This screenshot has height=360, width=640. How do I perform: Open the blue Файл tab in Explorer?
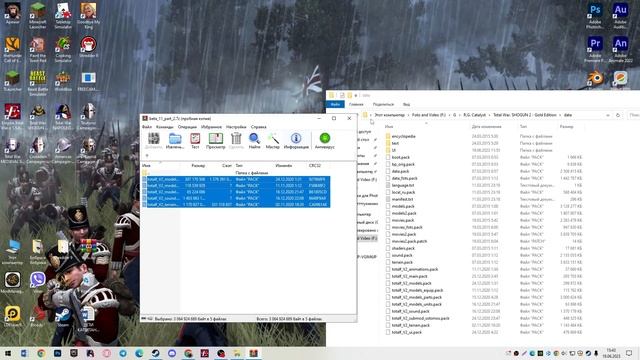(335, 104)
